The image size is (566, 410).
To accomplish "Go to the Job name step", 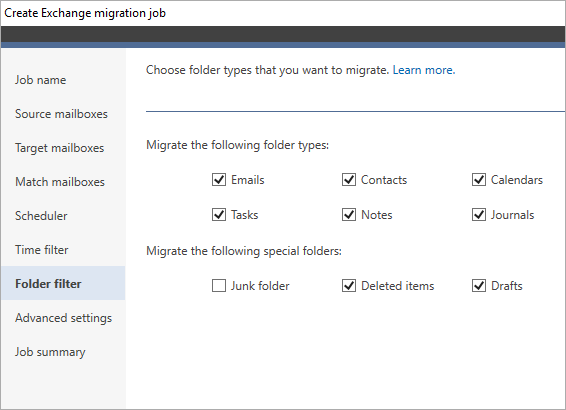I will 40,80.
